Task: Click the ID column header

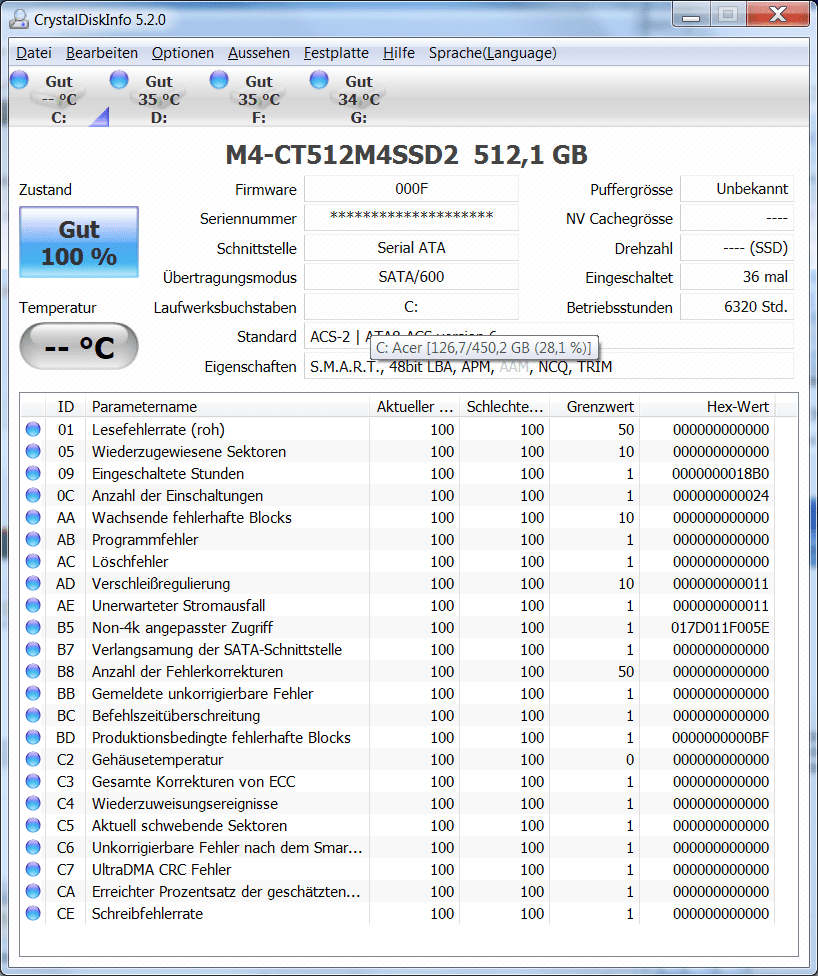Action: tap(65, 406)
